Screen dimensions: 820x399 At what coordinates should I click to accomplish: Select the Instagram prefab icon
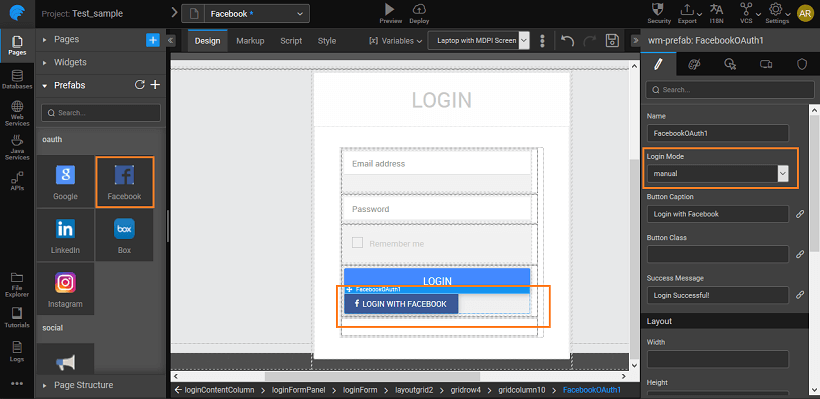[x=65, y=283]
